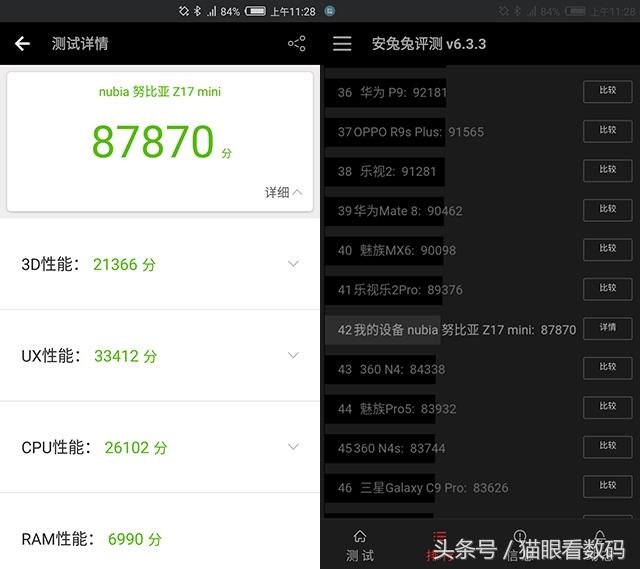The height and width of the screenshot is (569, 640).
Task: Click 比较 button for OPPO R9s Plus
Action: click(x=607, y=131)
